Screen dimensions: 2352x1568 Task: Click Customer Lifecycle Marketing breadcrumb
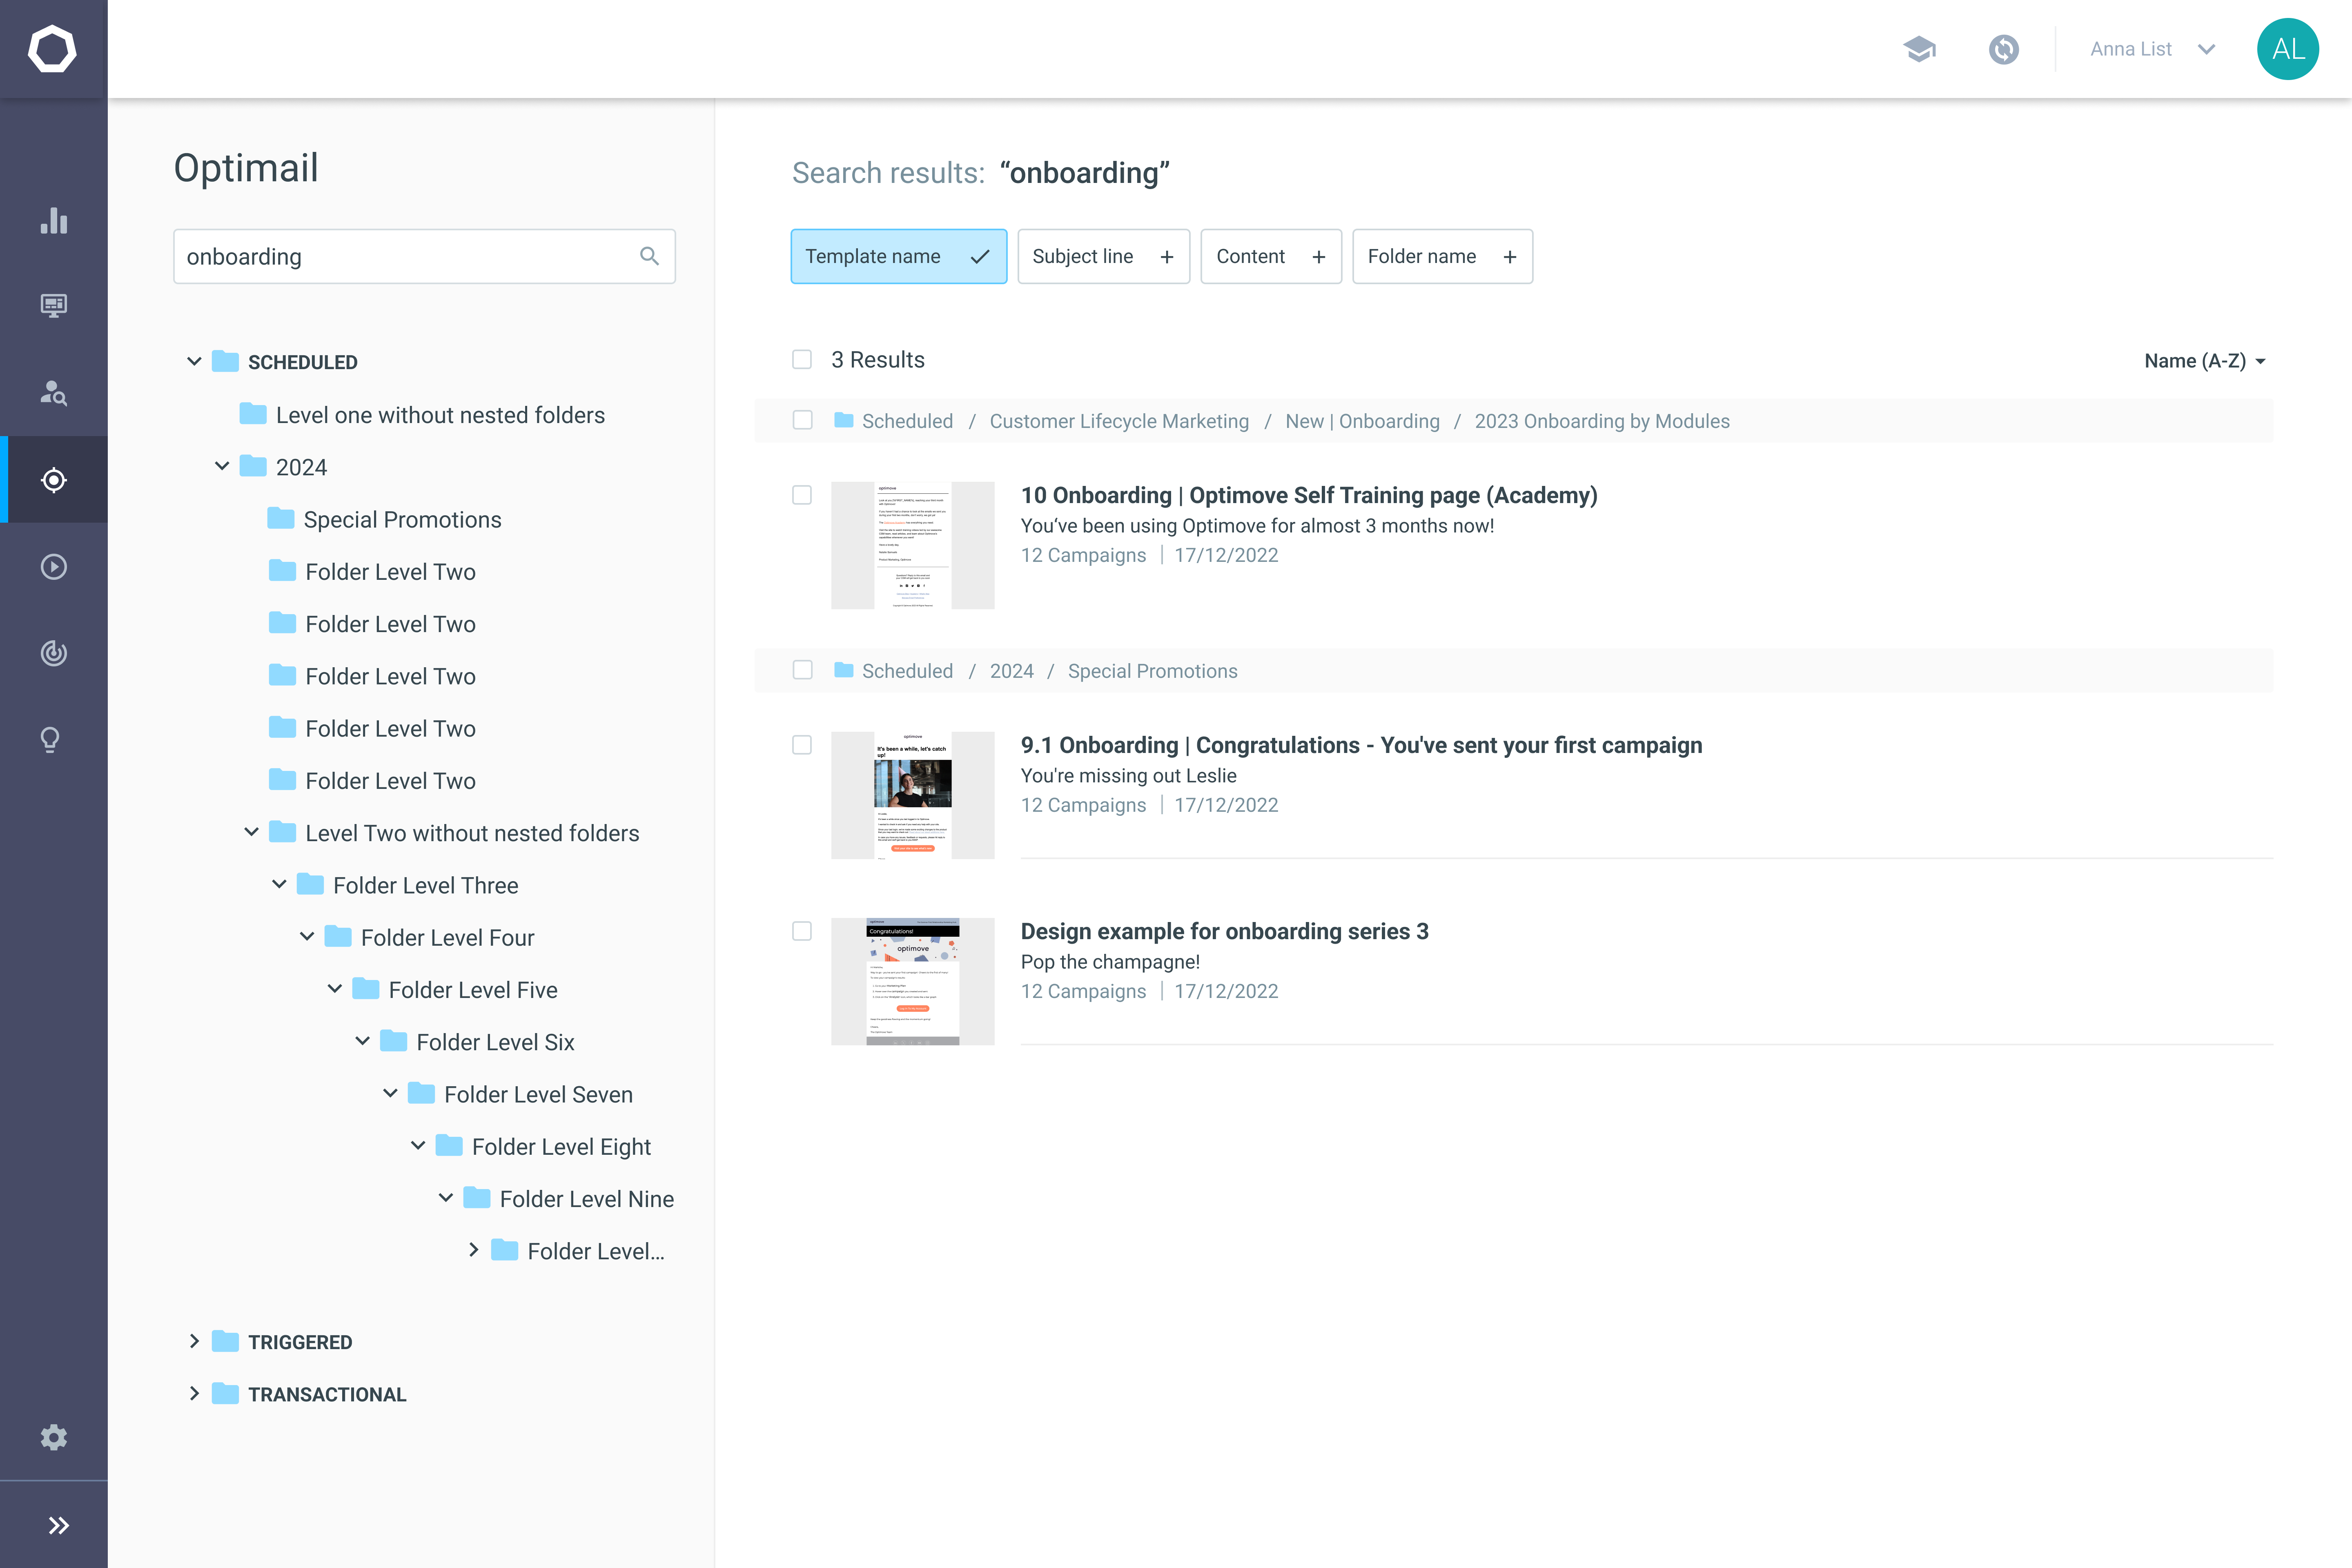(x=1119, y=421)
